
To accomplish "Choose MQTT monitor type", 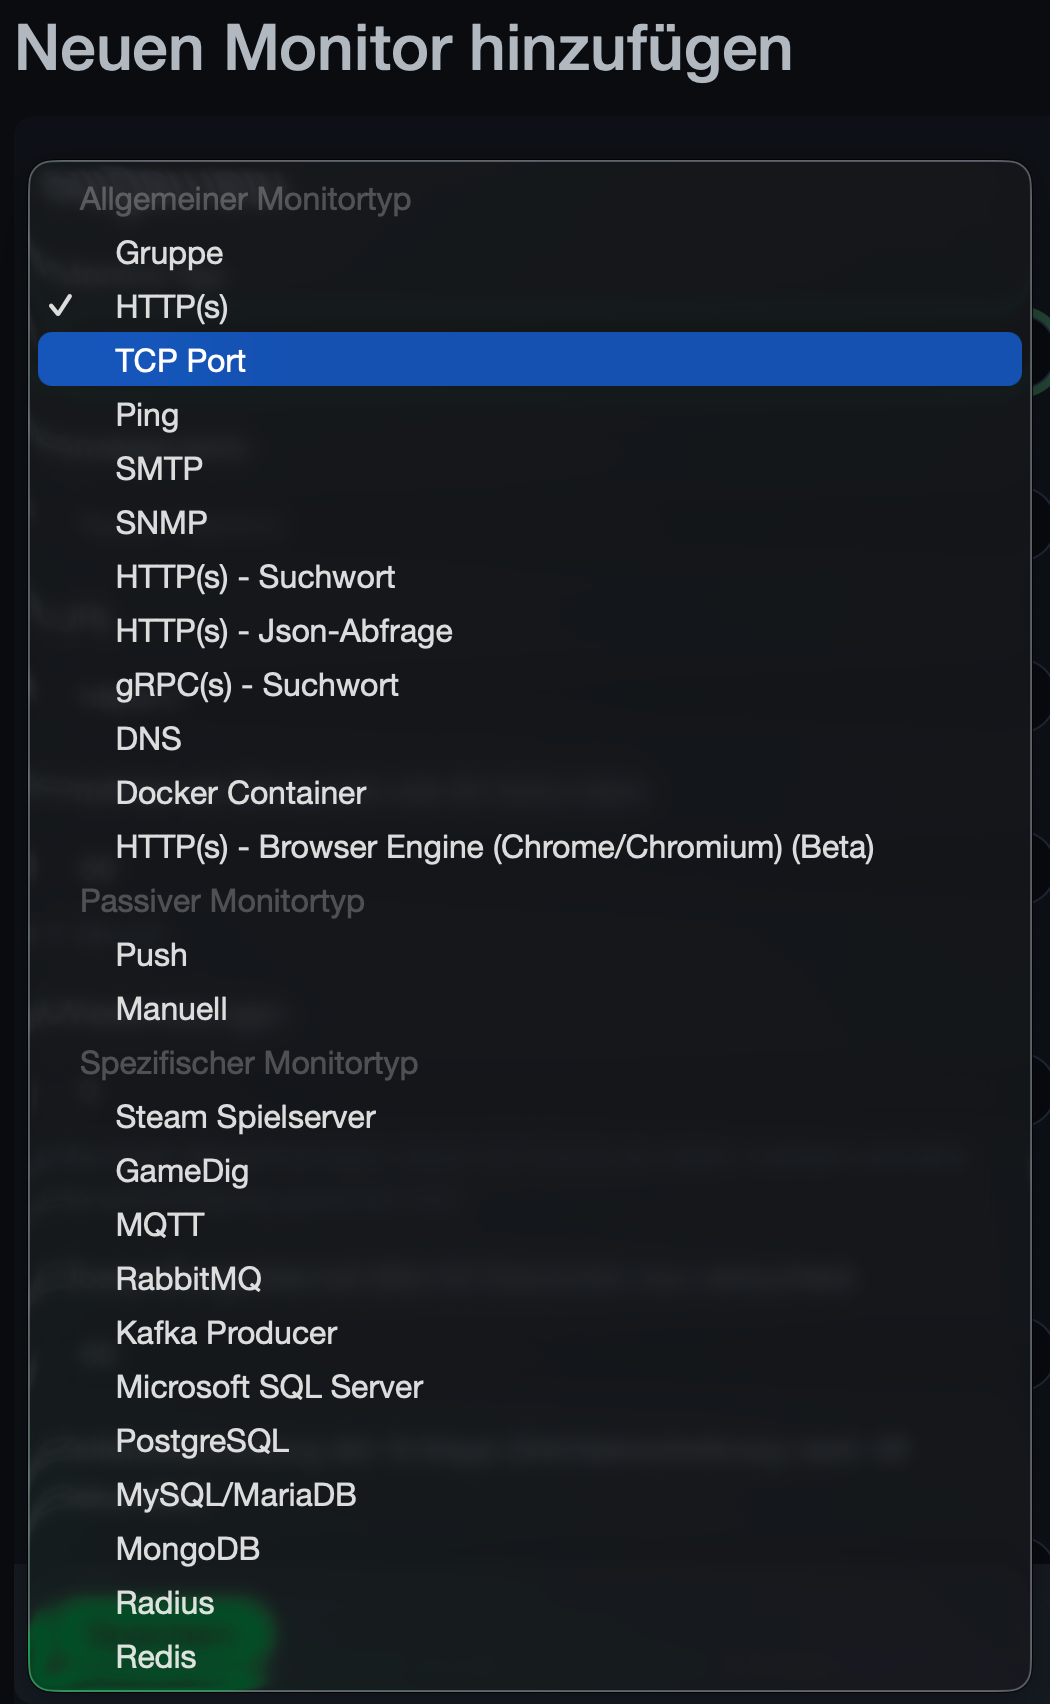I will (160, 1225).
